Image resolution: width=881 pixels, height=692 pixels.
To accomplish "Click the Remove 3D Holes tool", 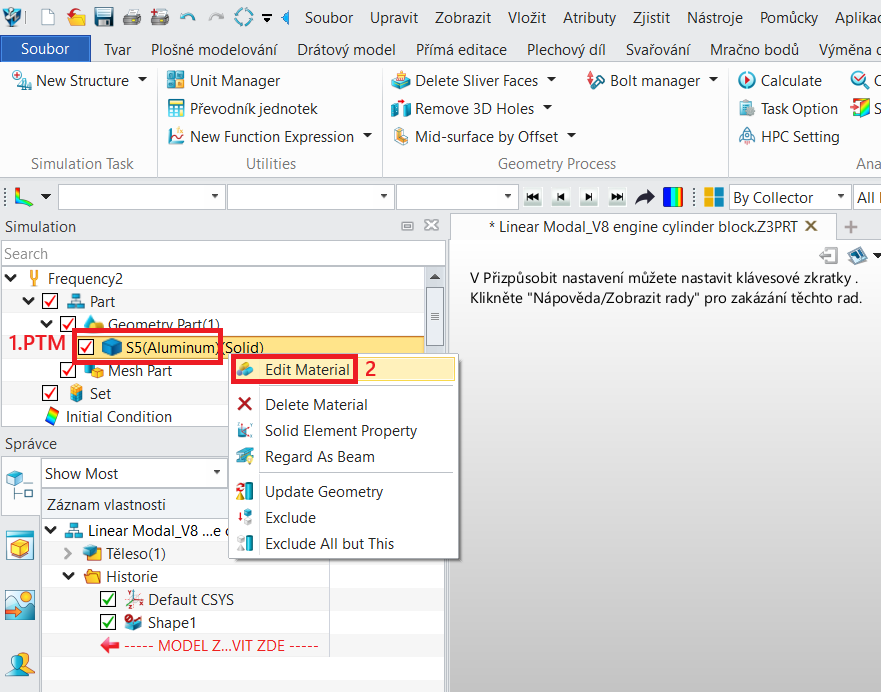I will click(x=463, y=108).
